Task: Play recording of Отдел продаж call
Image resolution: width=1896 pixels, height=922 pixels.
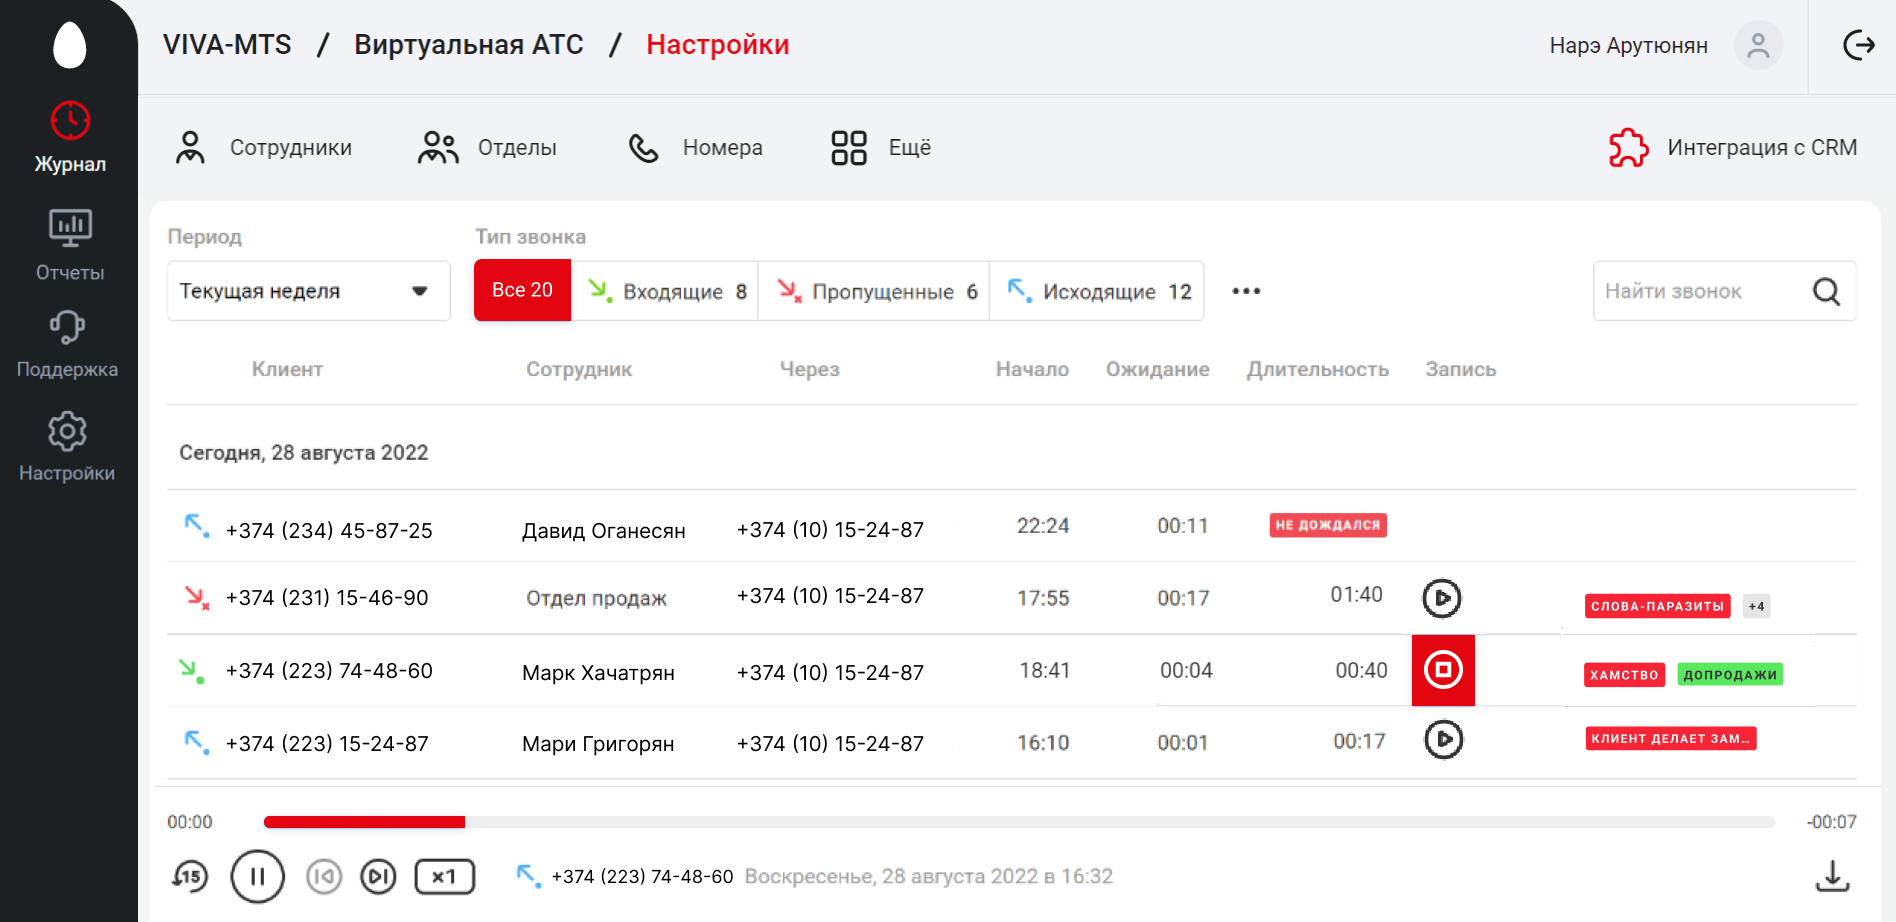Action: click(1442, 598)
